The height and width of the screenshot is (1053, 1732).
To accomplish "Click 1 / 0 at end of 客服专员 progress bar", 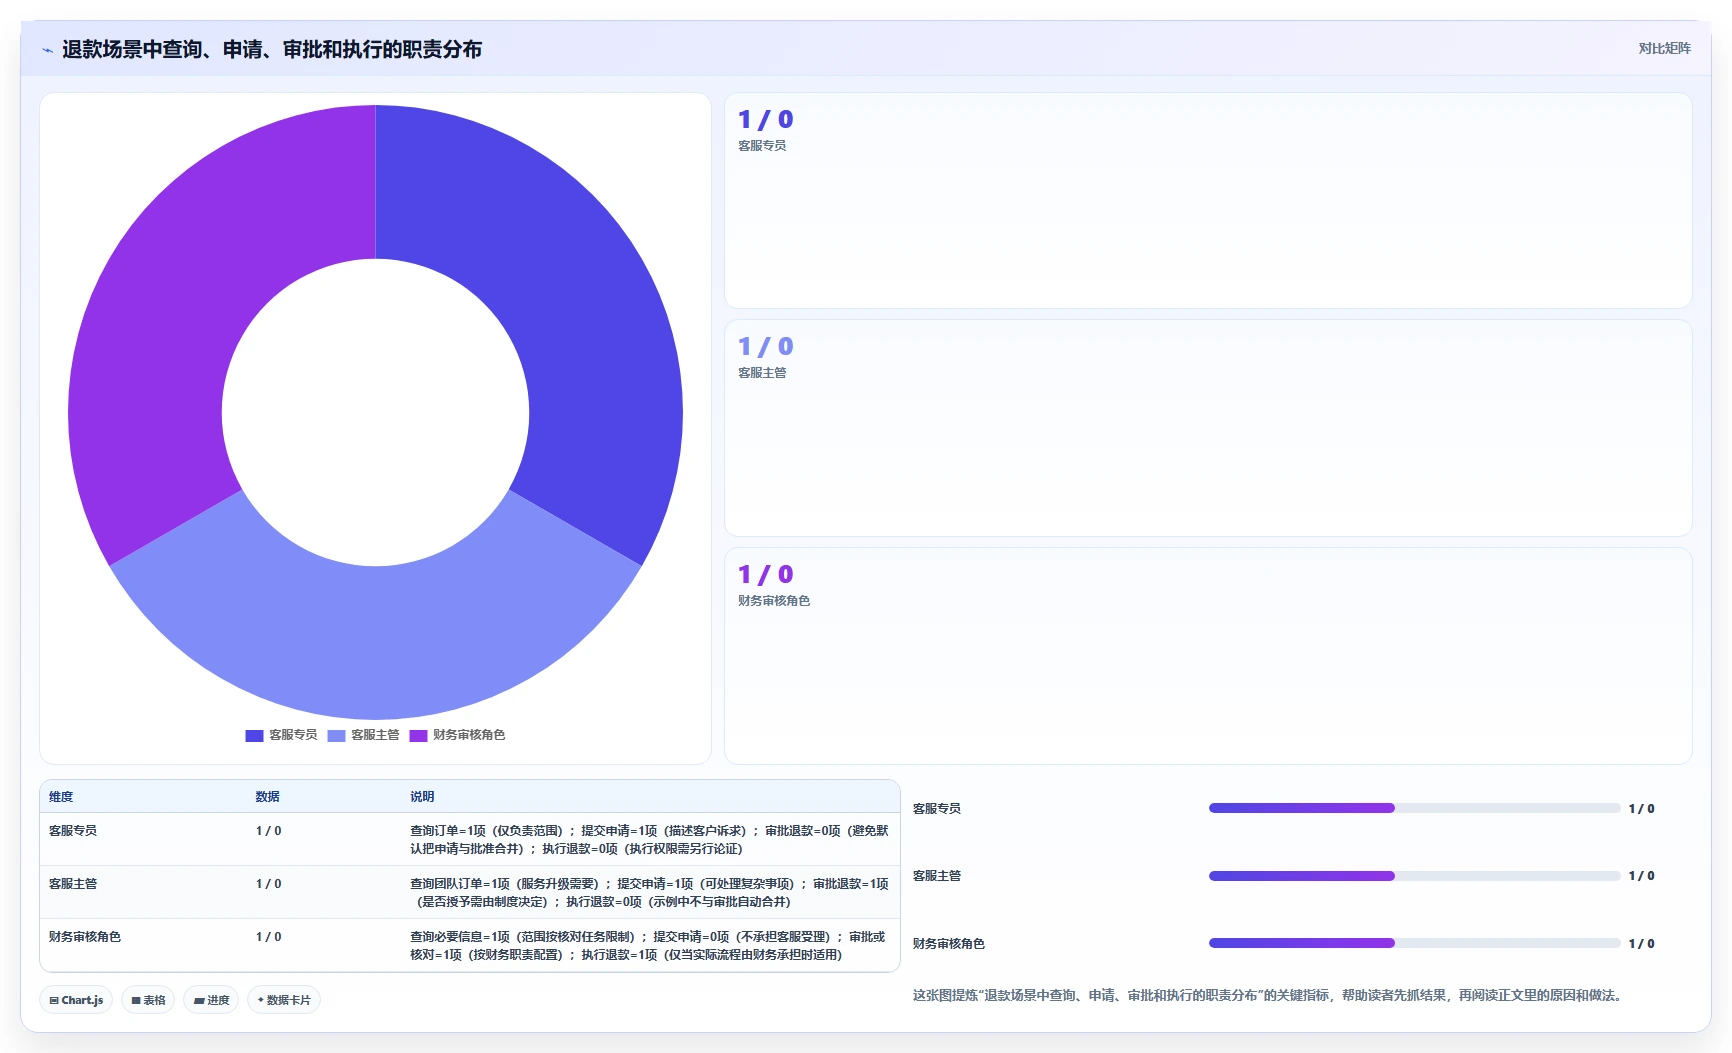I will tap(1641, 809).
